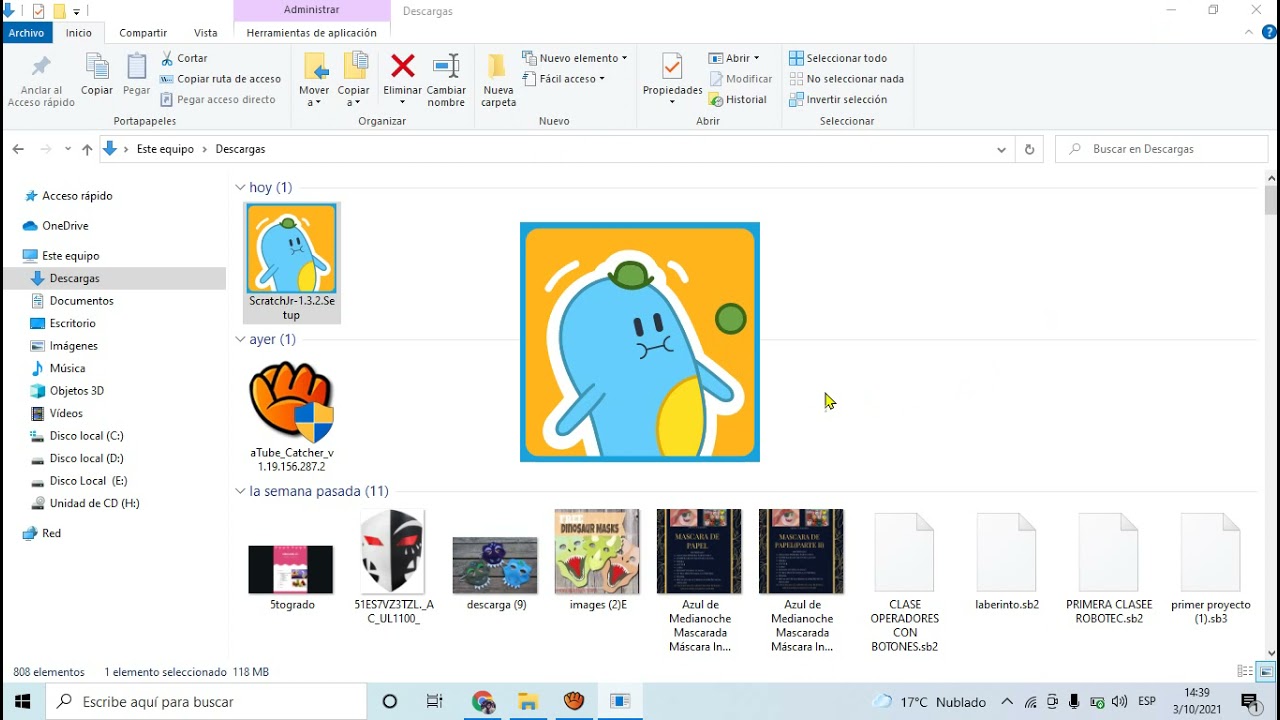Viewport: 1280px width, 720px height.
Task: Click Pegar acceso directo
Action: (218, 100)
